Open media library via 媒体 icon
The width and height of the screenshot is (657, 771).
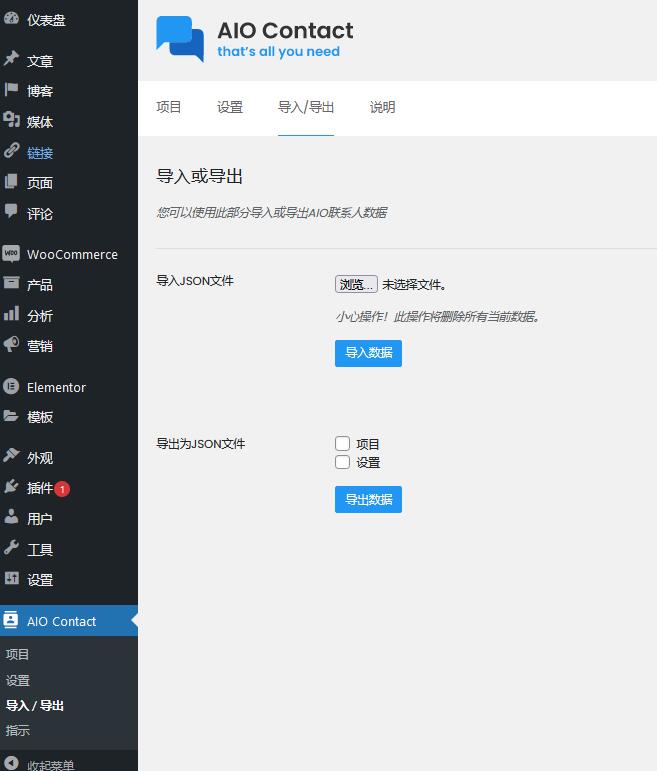tap(11, 121)
